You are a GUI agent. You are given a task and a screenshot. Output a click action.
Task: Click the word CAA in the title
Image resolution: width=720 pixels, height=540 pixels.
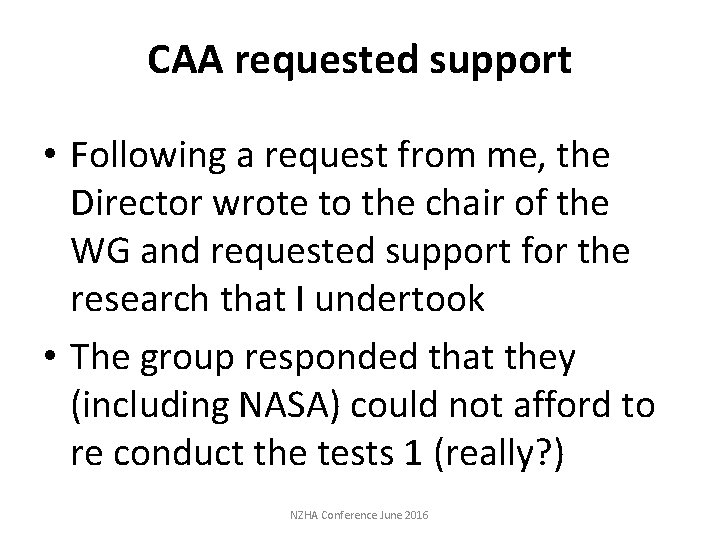coord(186,59)
